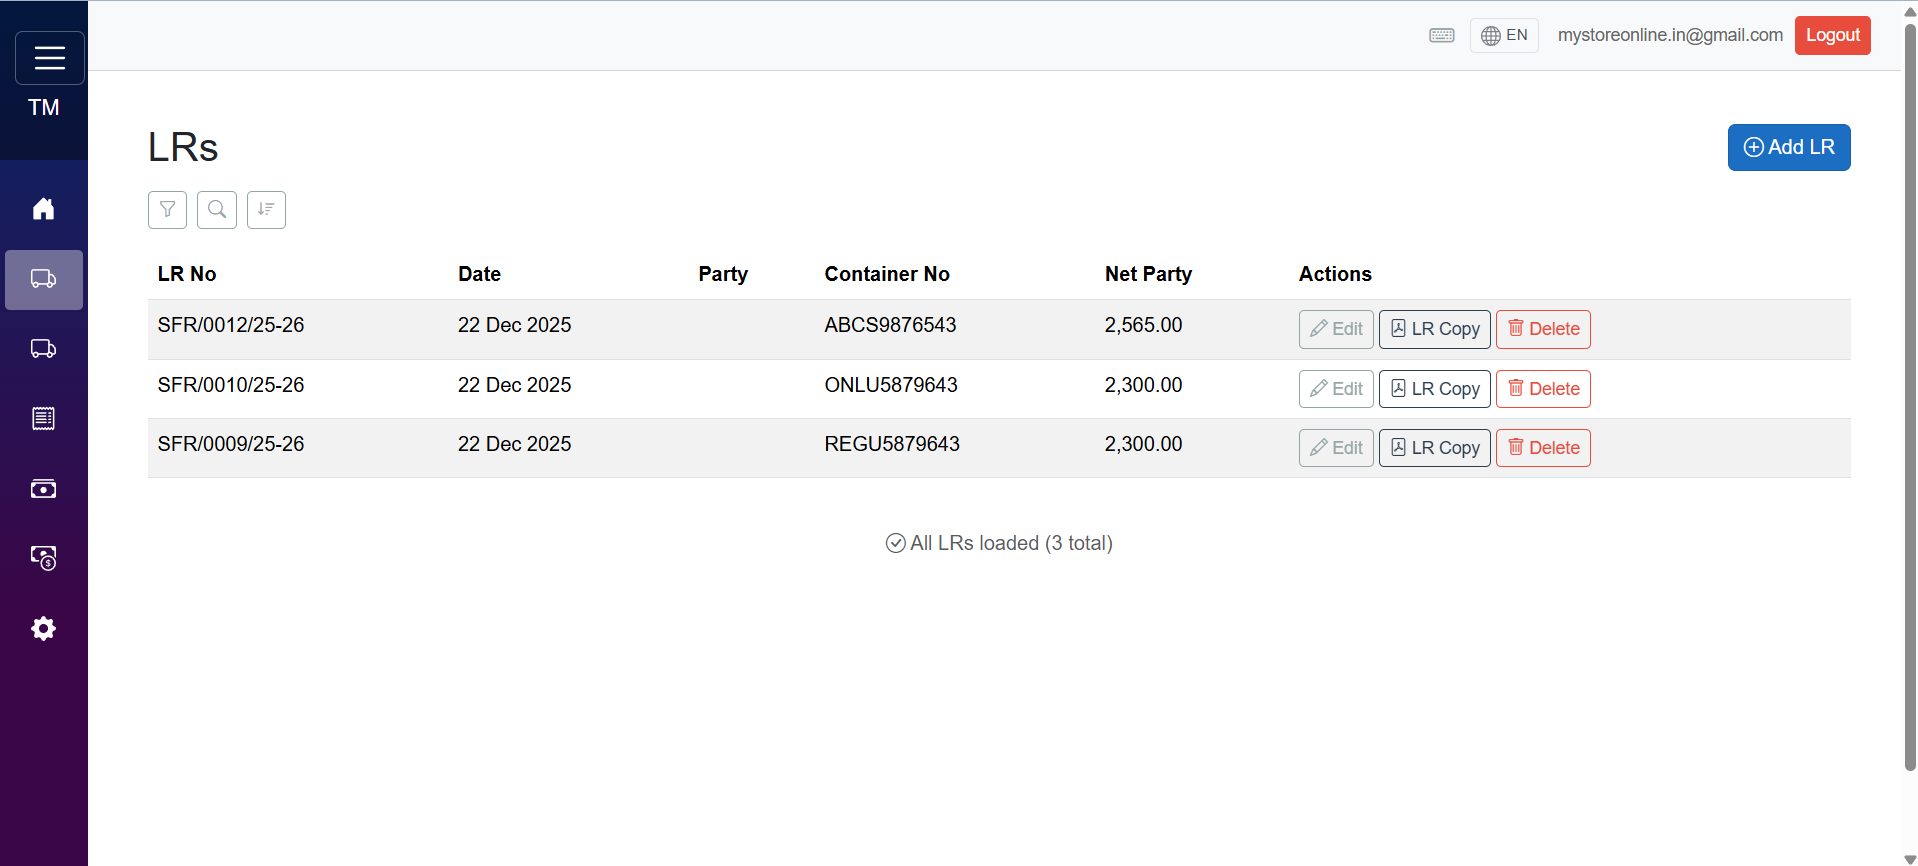Open Settings gear in sidebar

tap(43, 628)
